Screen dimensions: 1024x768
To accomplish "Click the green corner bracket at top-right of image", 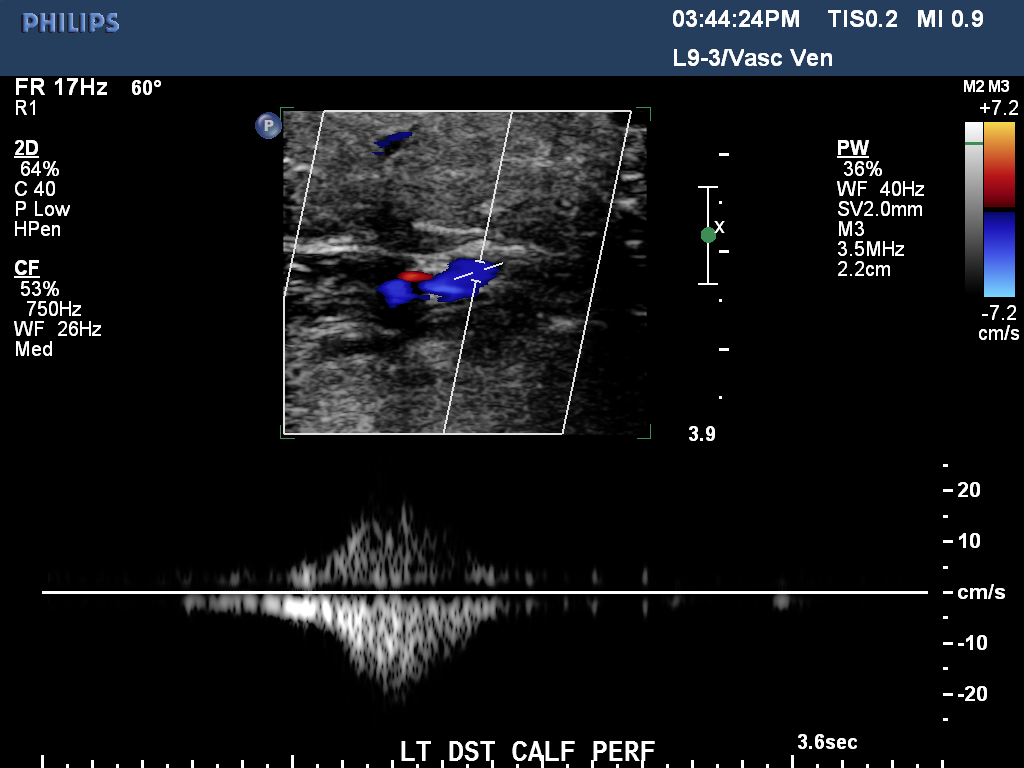I will pos(644,113).
